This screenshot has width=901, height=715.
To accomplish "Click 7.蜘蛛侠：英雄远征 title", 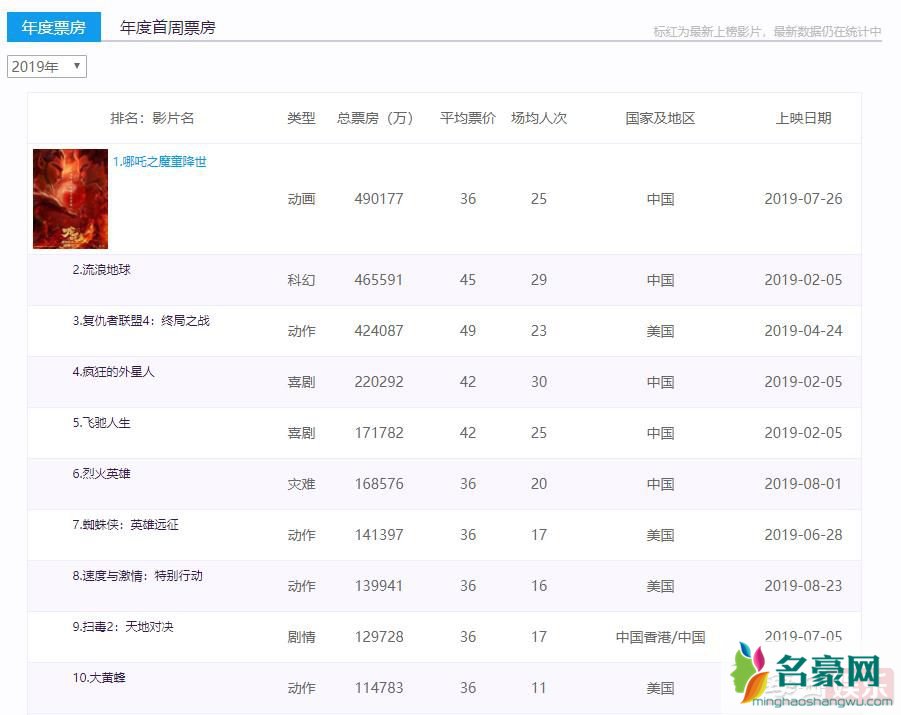I will tap(125, 525).
